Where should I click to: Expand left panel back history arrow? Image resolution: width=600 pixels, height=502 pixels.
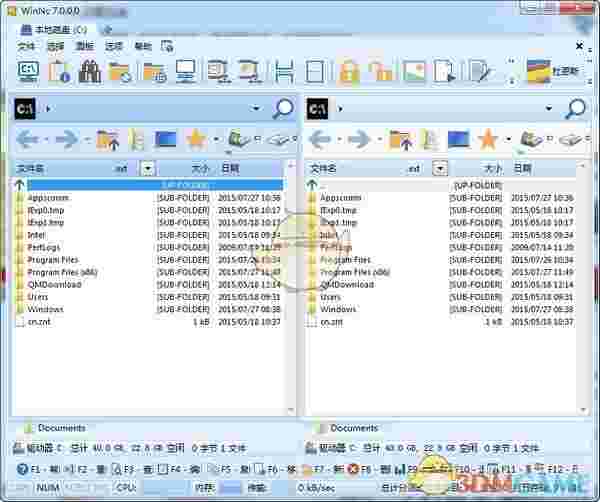click(46, 140)
